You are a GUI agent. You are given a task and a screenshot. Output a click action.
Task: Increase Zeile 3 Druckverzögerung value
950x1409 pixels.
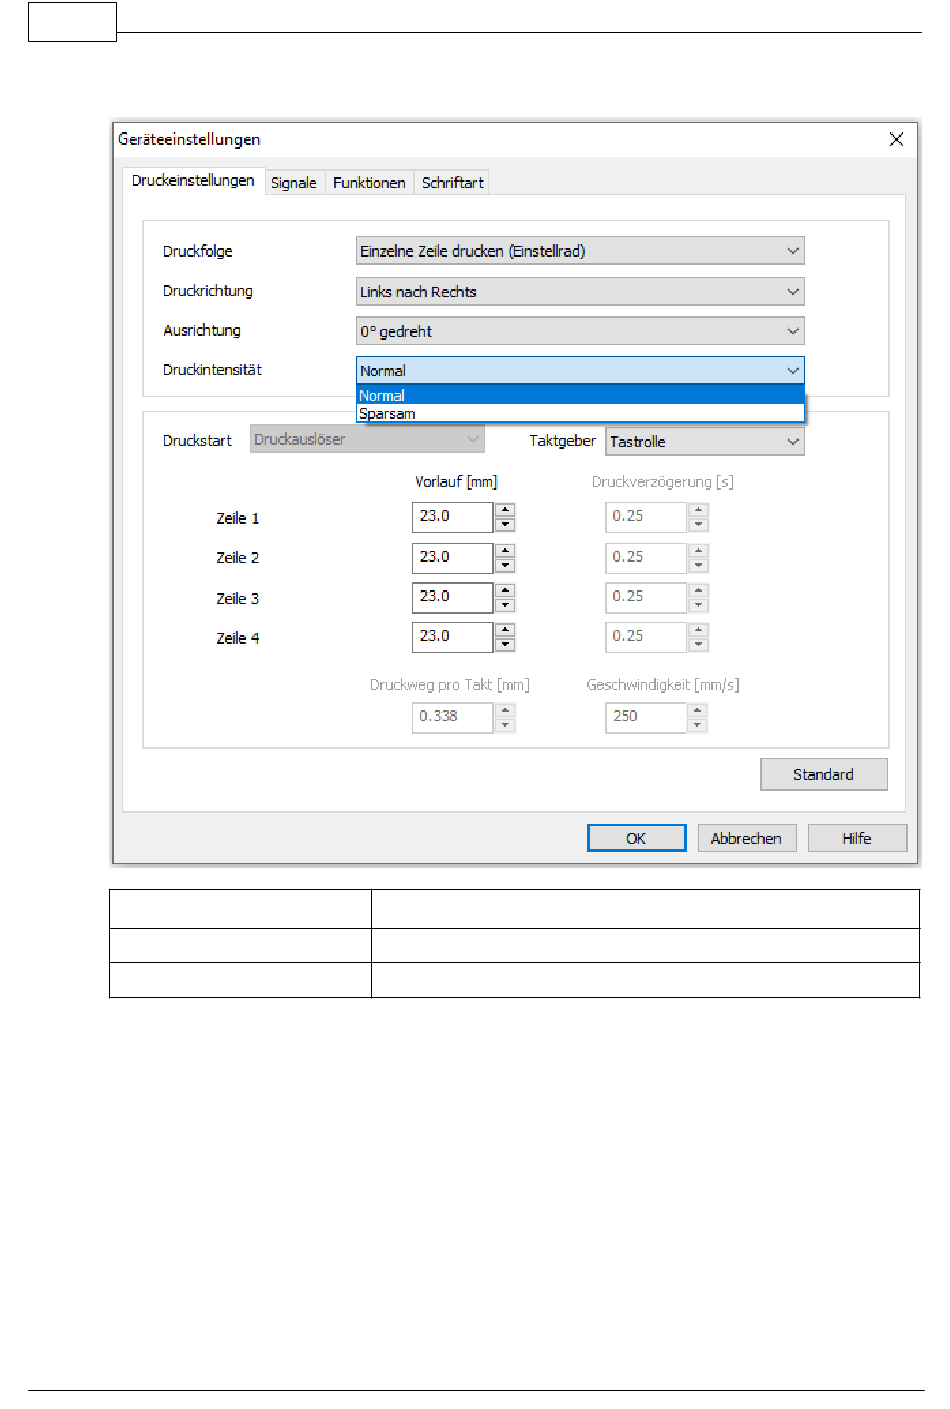tap(698, 590)
